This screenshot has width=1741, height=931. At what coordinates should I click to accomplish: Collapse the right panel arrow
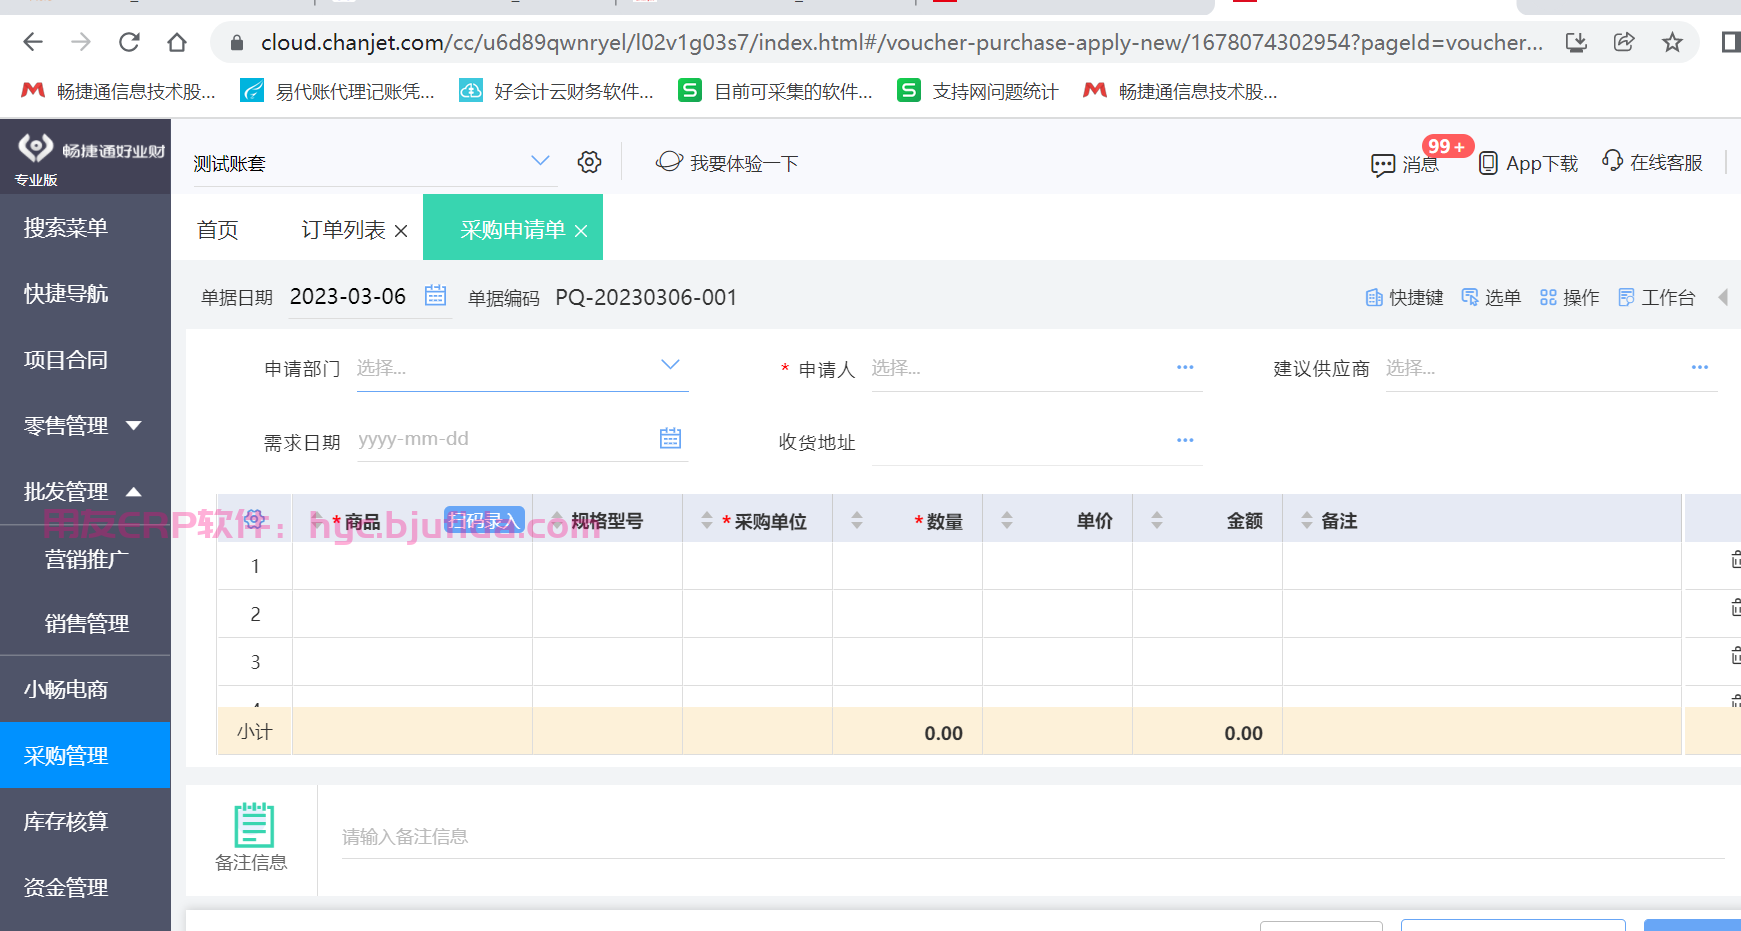[1723, 297]
